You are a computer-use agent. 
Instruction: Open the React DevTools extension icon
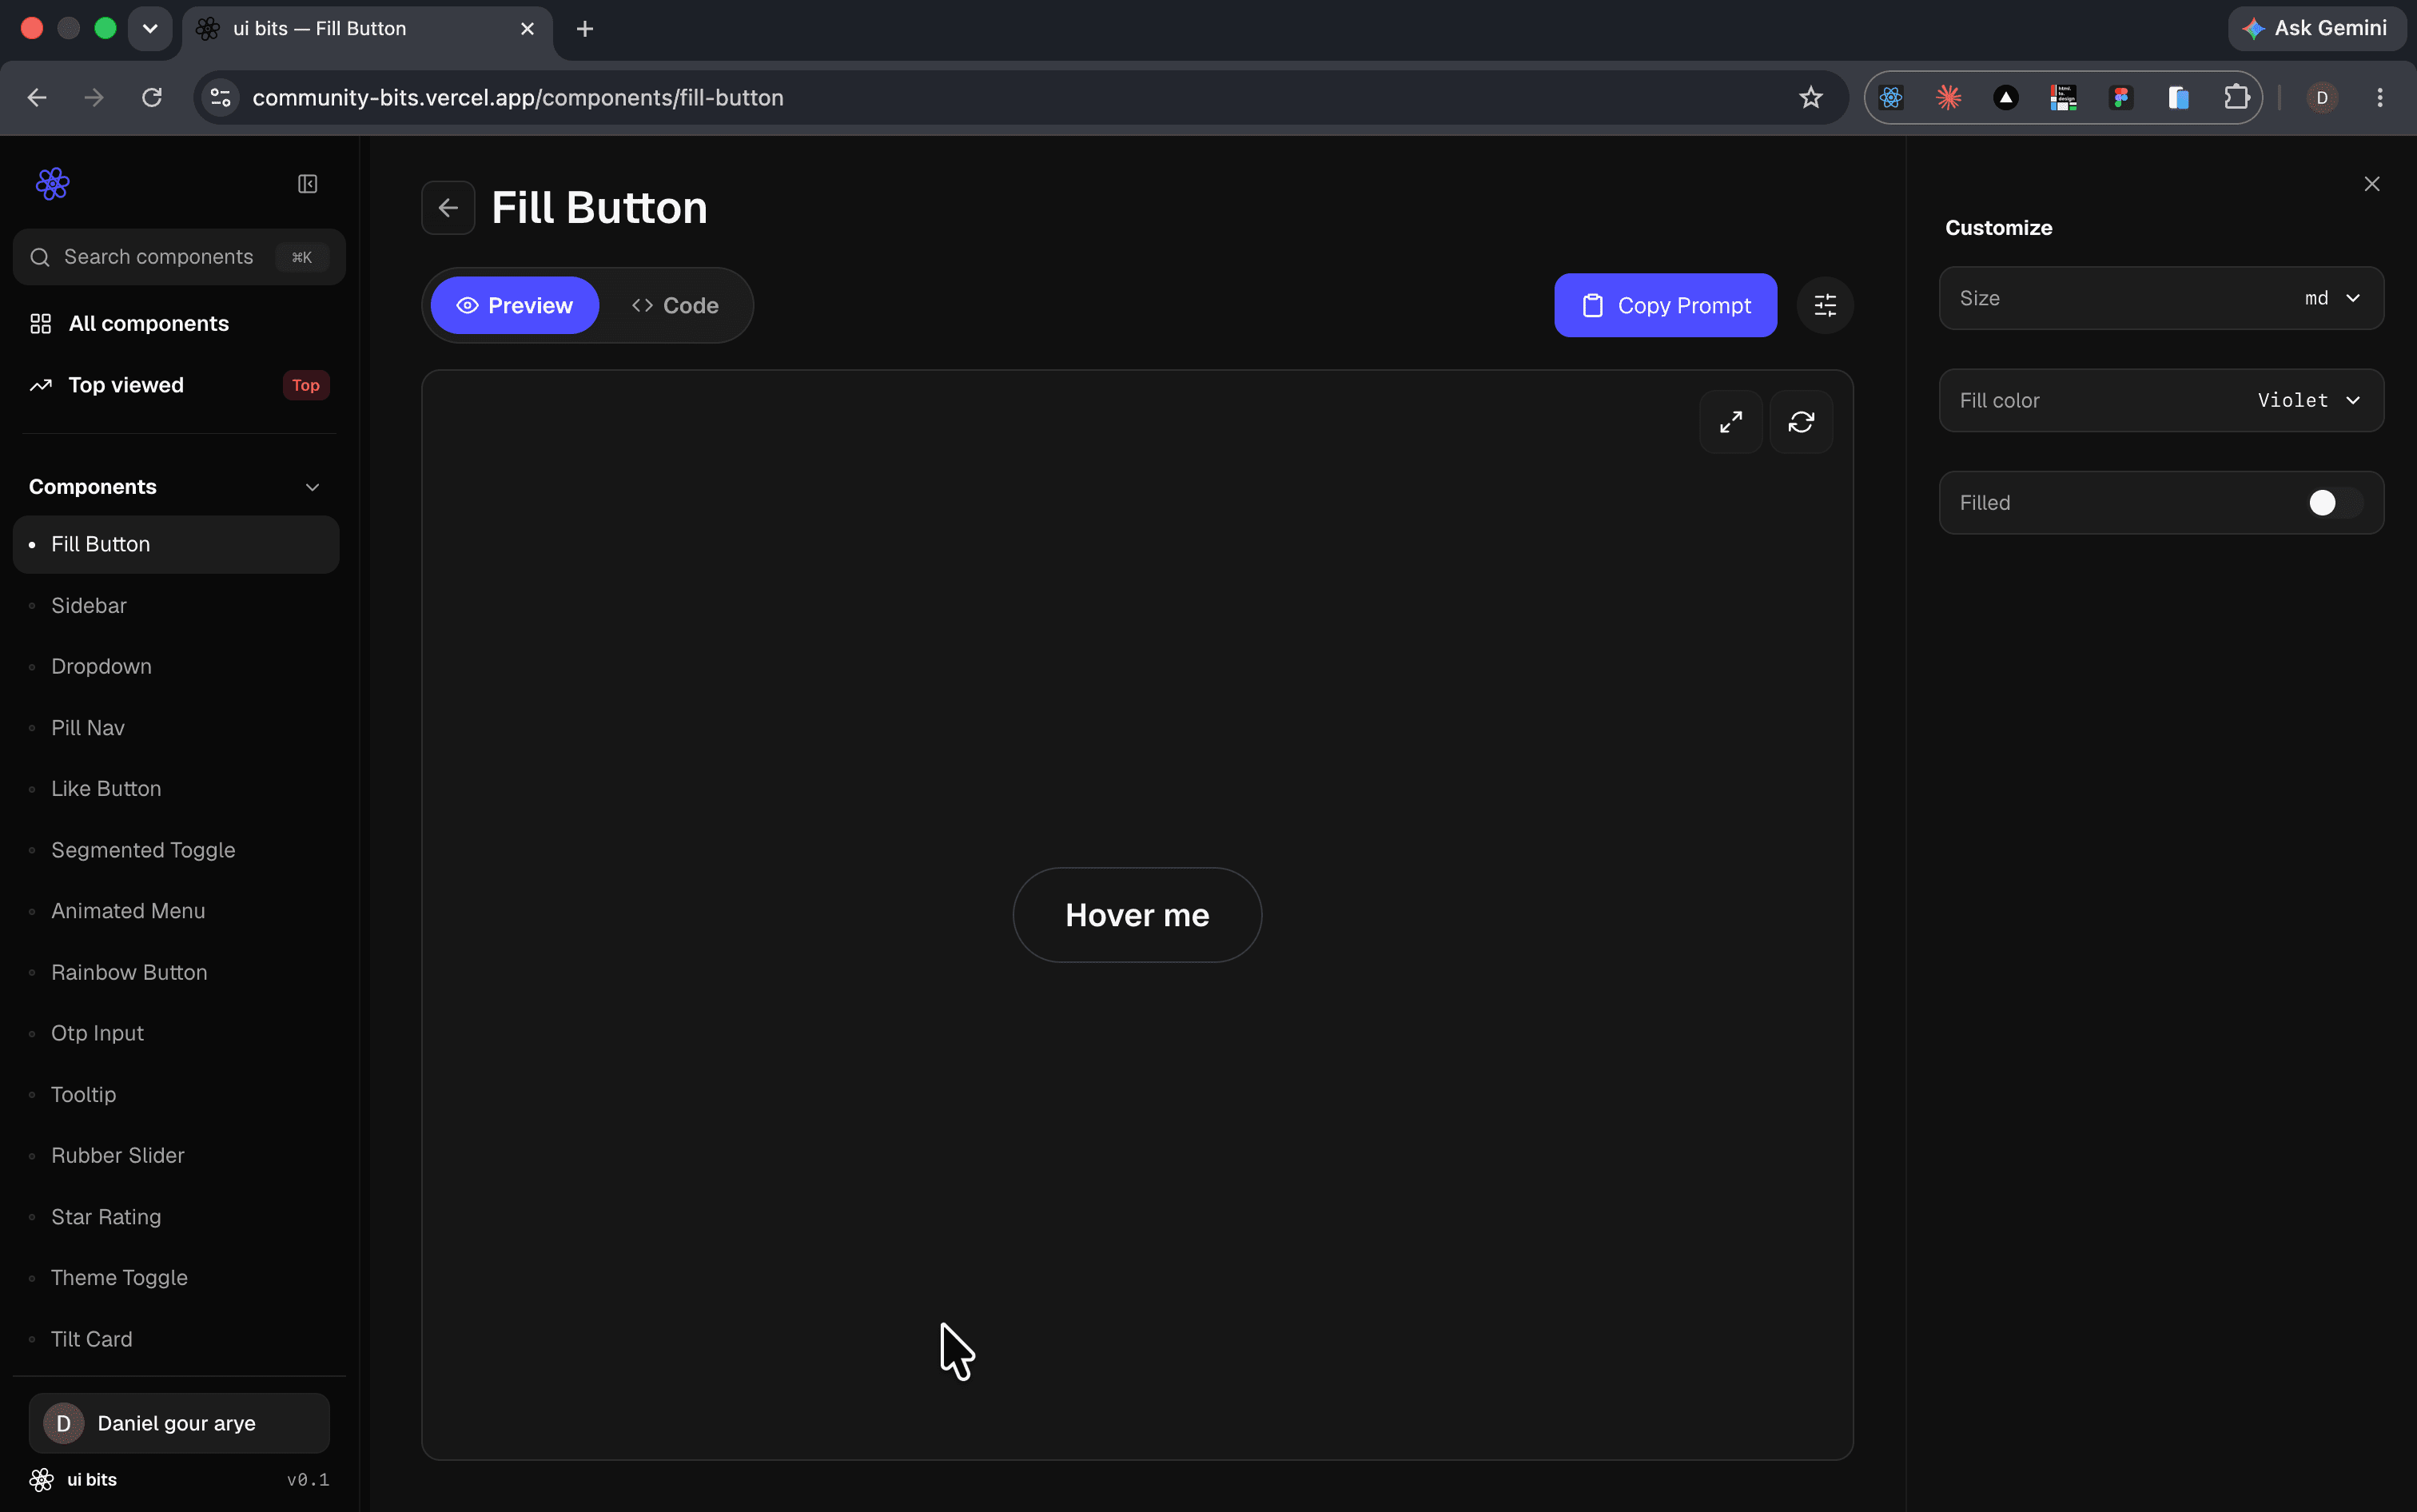coord(1891,98)
